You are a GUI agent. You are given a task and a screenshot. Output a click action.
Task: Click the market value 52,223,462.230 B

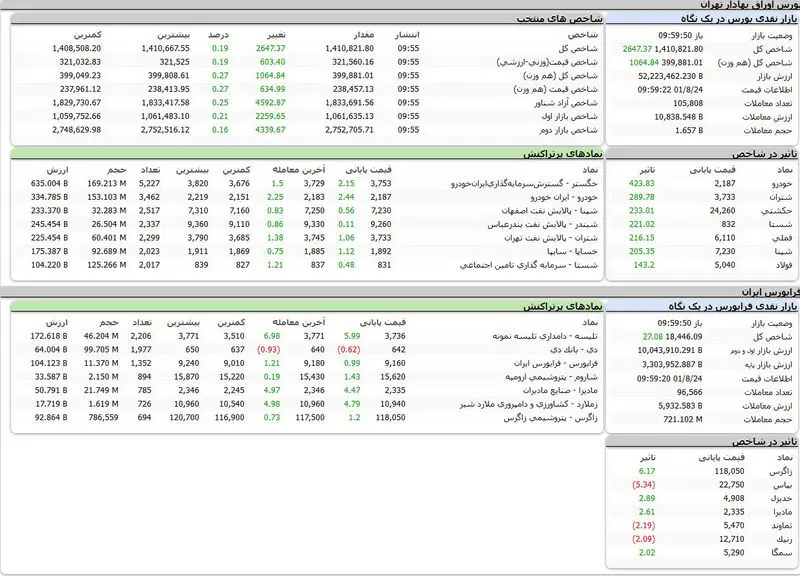coord(670,76)
